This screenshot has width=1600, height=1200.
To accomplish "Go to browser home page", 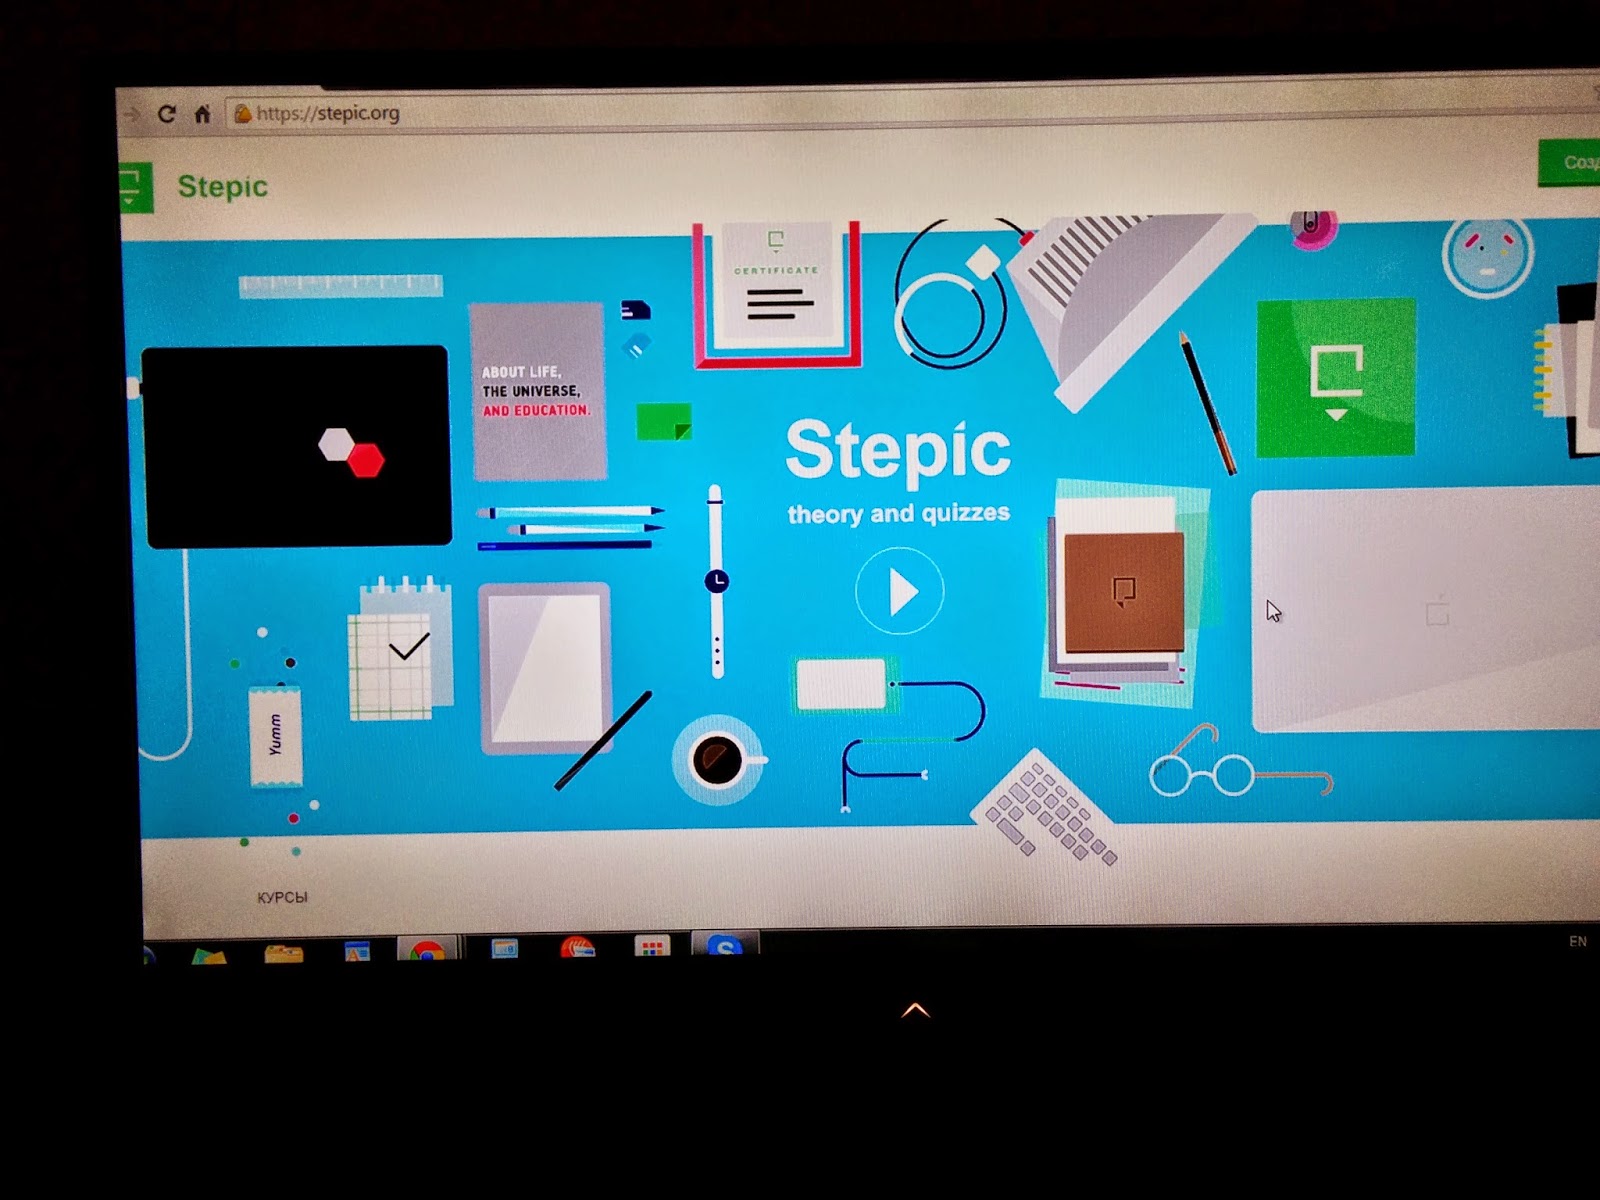I will tap(202, 114).
